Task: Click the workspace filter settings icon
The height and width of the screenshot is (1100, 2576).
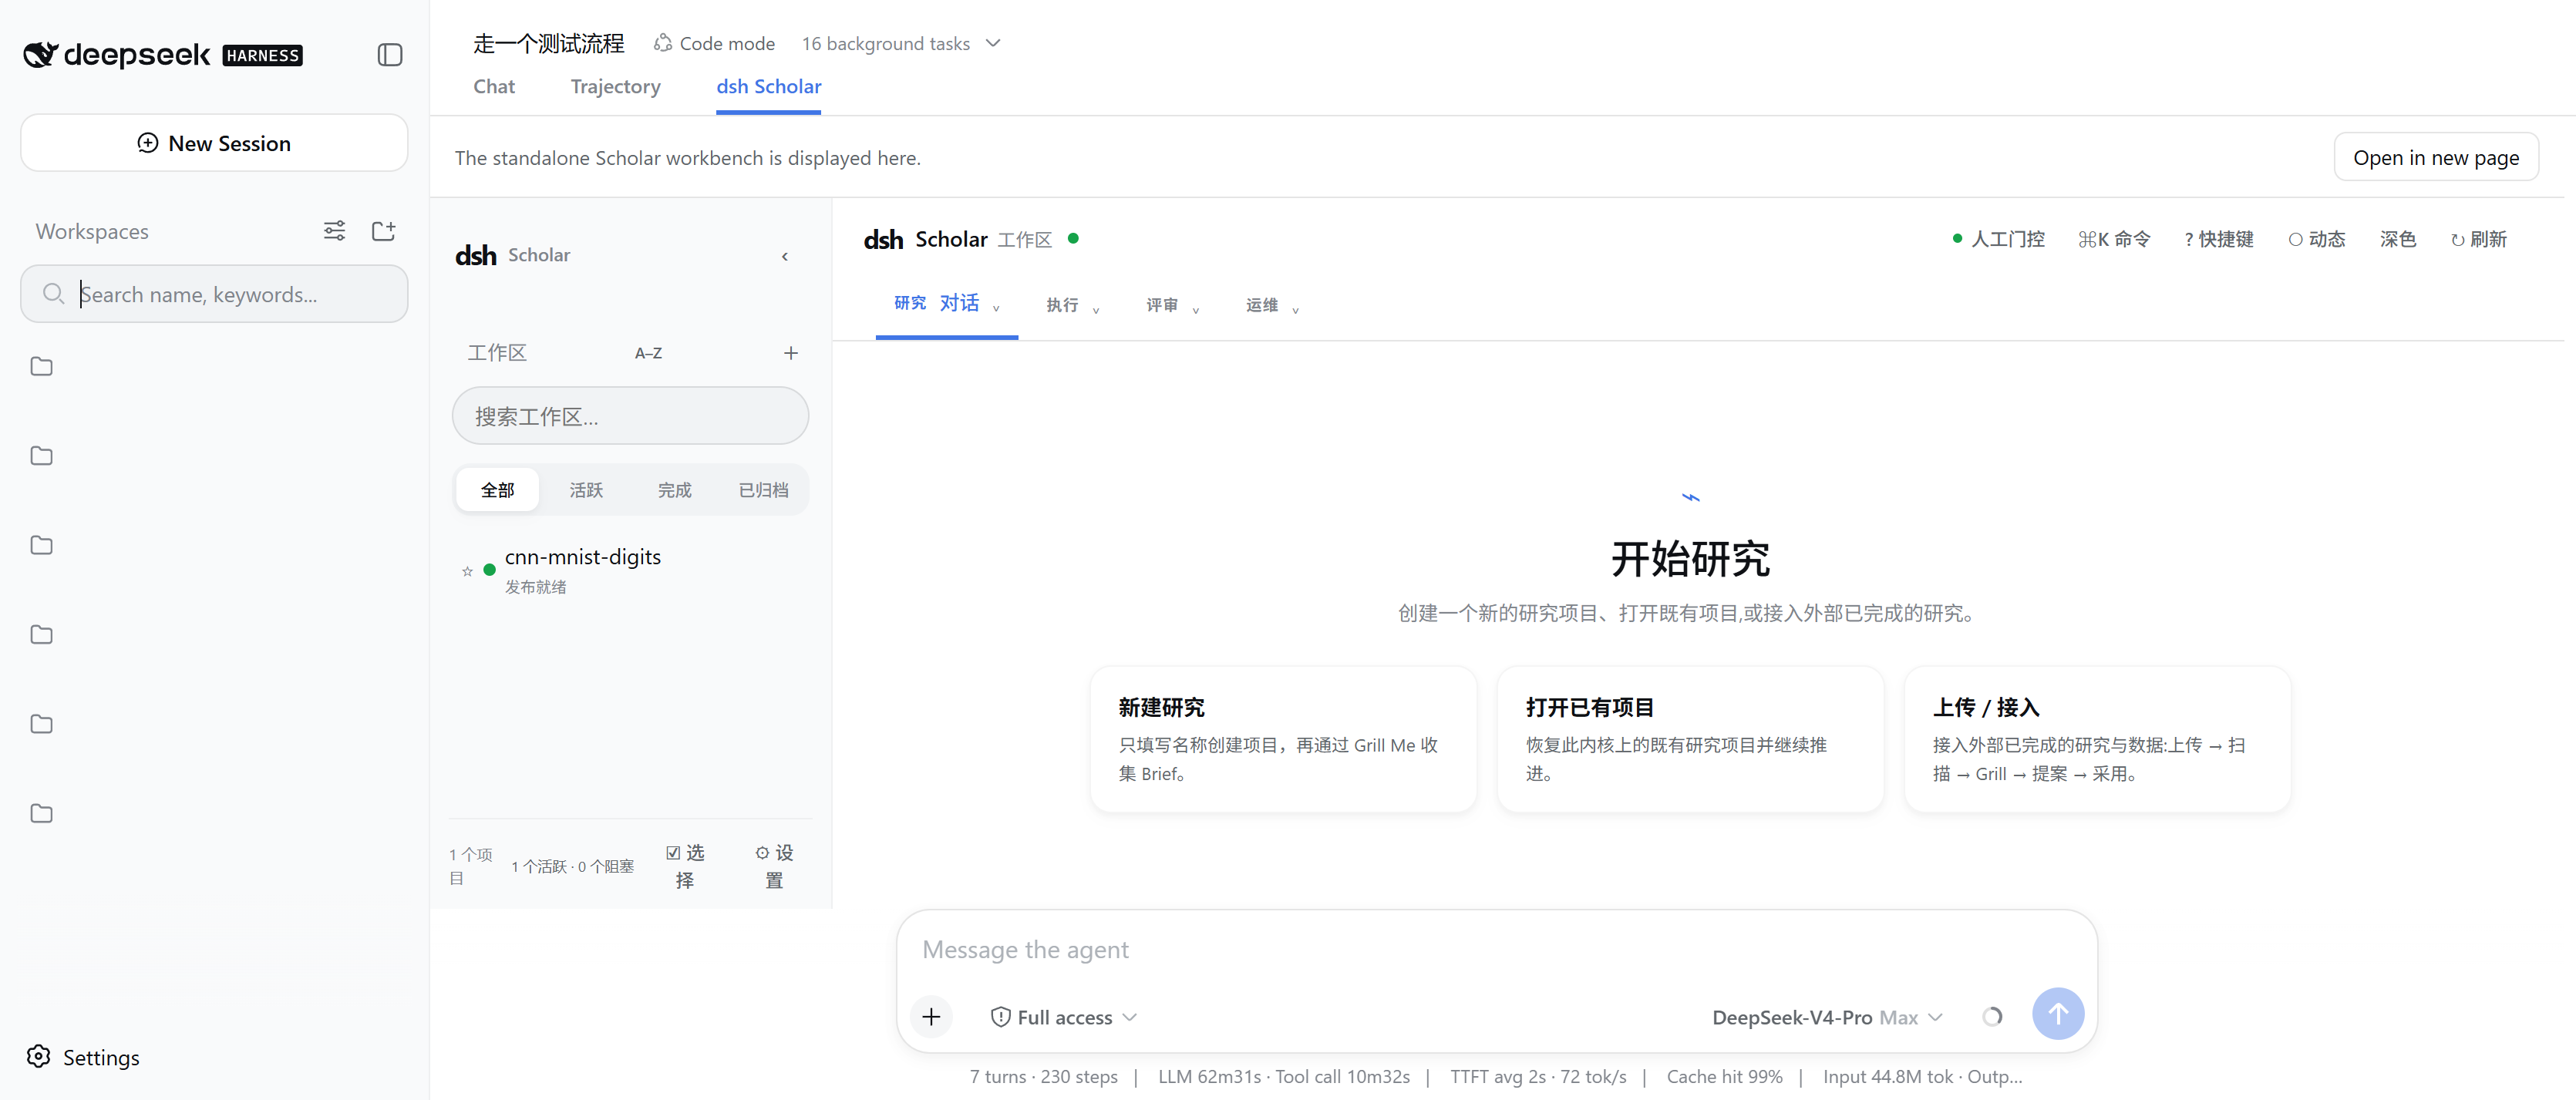Action: pyautogui.click(x=334, y=231)
